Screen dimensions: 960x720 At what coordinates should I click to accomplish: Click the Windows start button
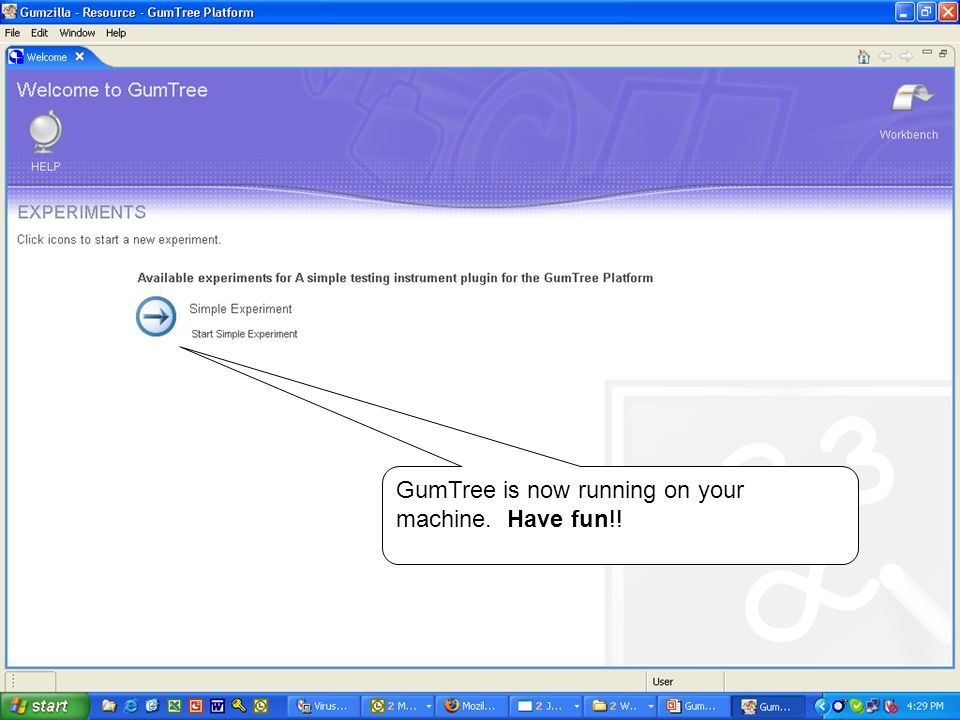coord(45,707)
